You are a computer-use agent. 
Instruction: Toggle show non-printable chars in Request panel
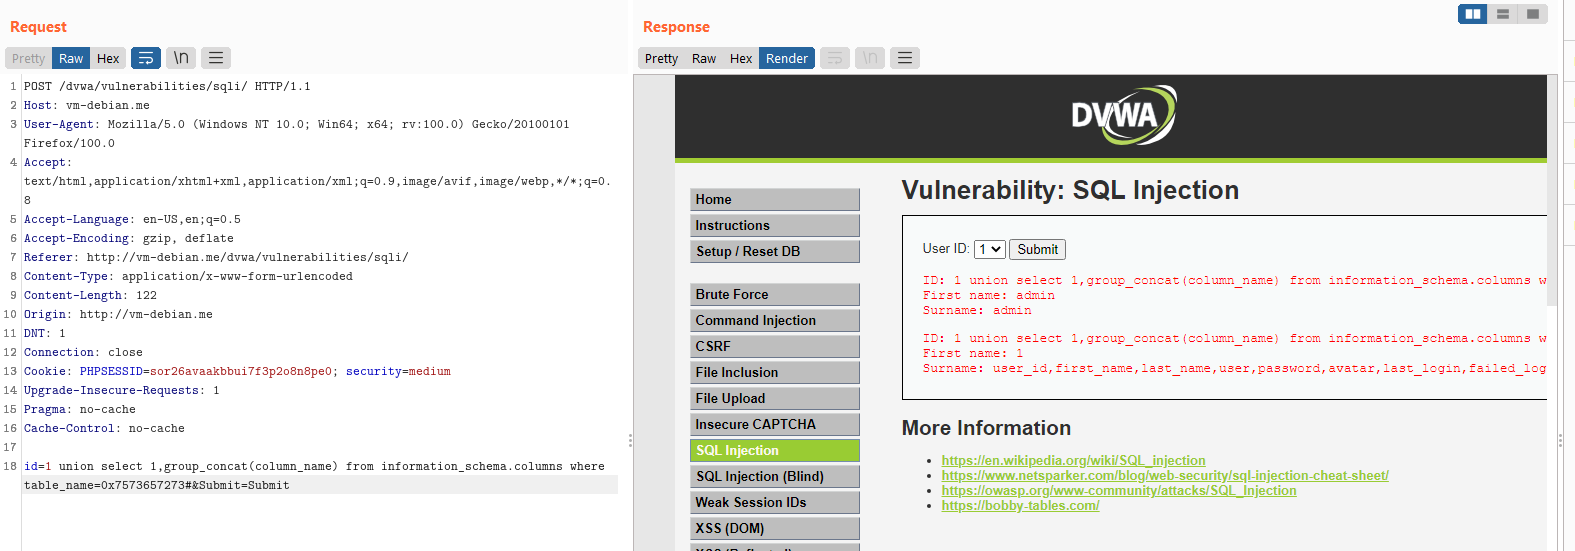(x=181, y=58)
